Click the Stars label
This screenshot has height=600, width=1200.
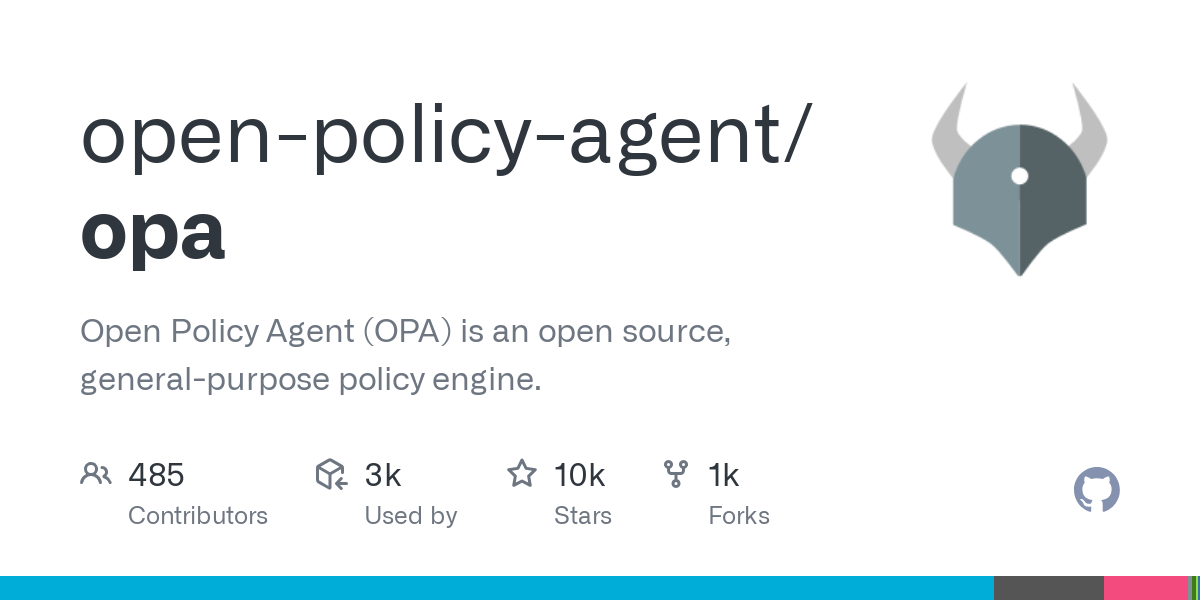(583, 516)
